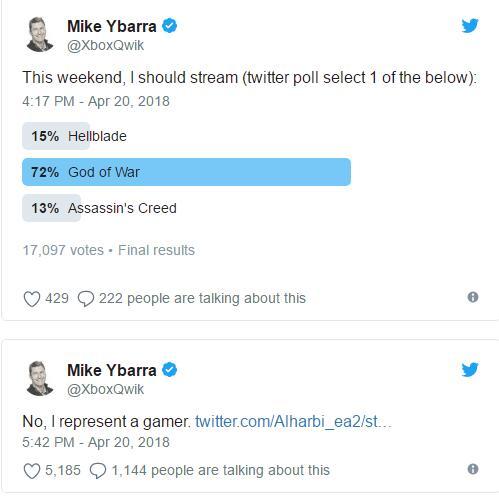Click the Twitter bird icon on the poll tweet

pos(470,26)
